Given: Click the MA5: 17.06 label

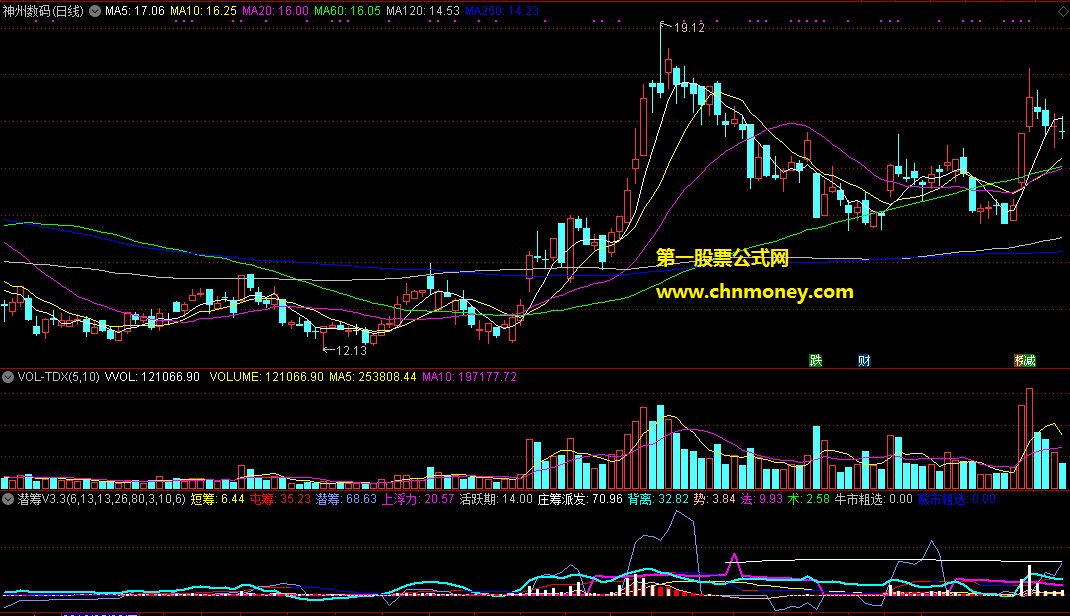Looking at the screenshot, I should (135, 11).
